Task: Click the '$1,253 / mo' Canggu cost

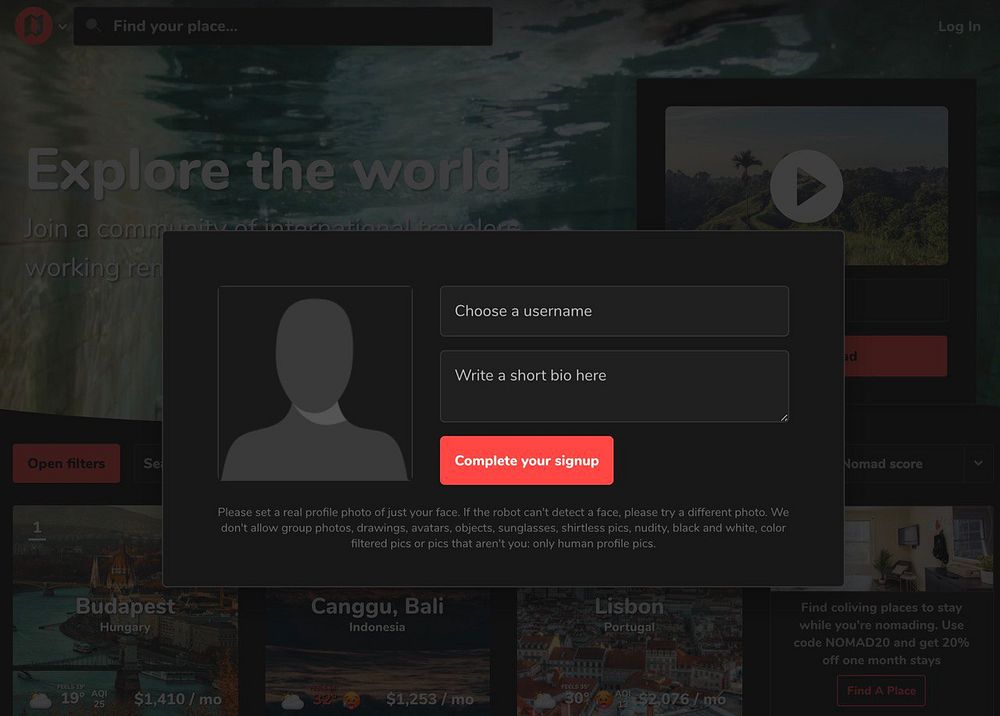Action: (430, 699)
